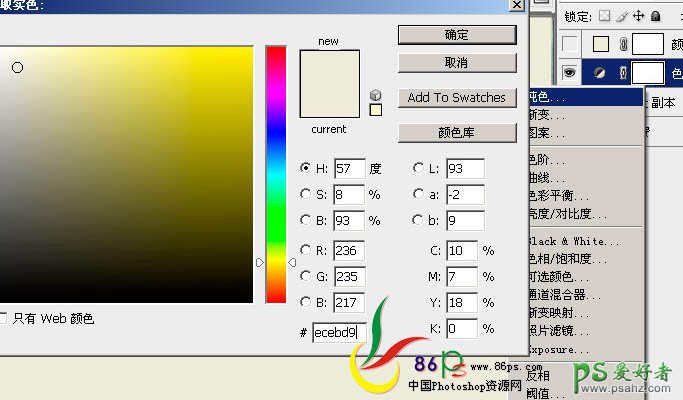
Task: Click lock image pixels brush icon
Action: 620,16
